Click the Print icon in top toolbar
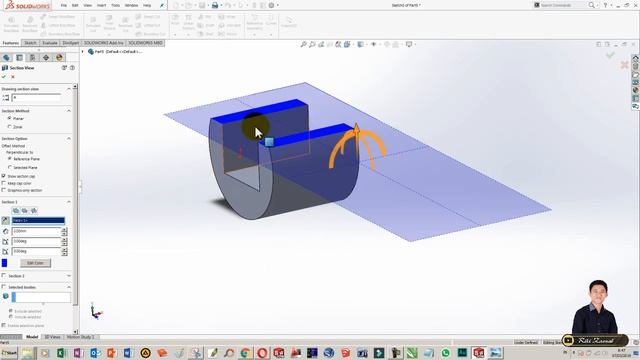 (x=215, y=5)
